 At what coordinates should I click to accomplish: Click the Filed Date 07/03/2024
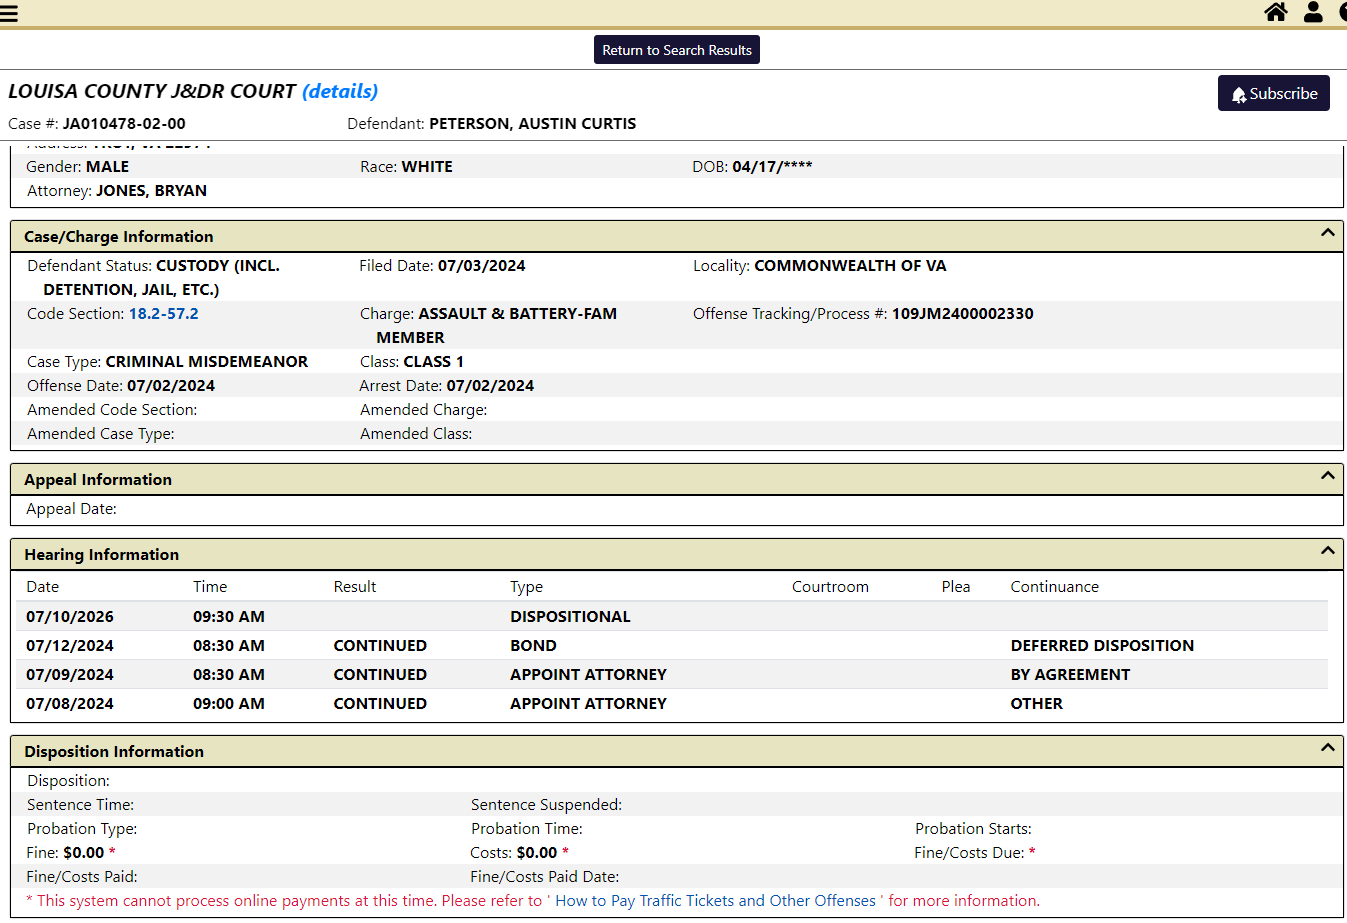482,266
